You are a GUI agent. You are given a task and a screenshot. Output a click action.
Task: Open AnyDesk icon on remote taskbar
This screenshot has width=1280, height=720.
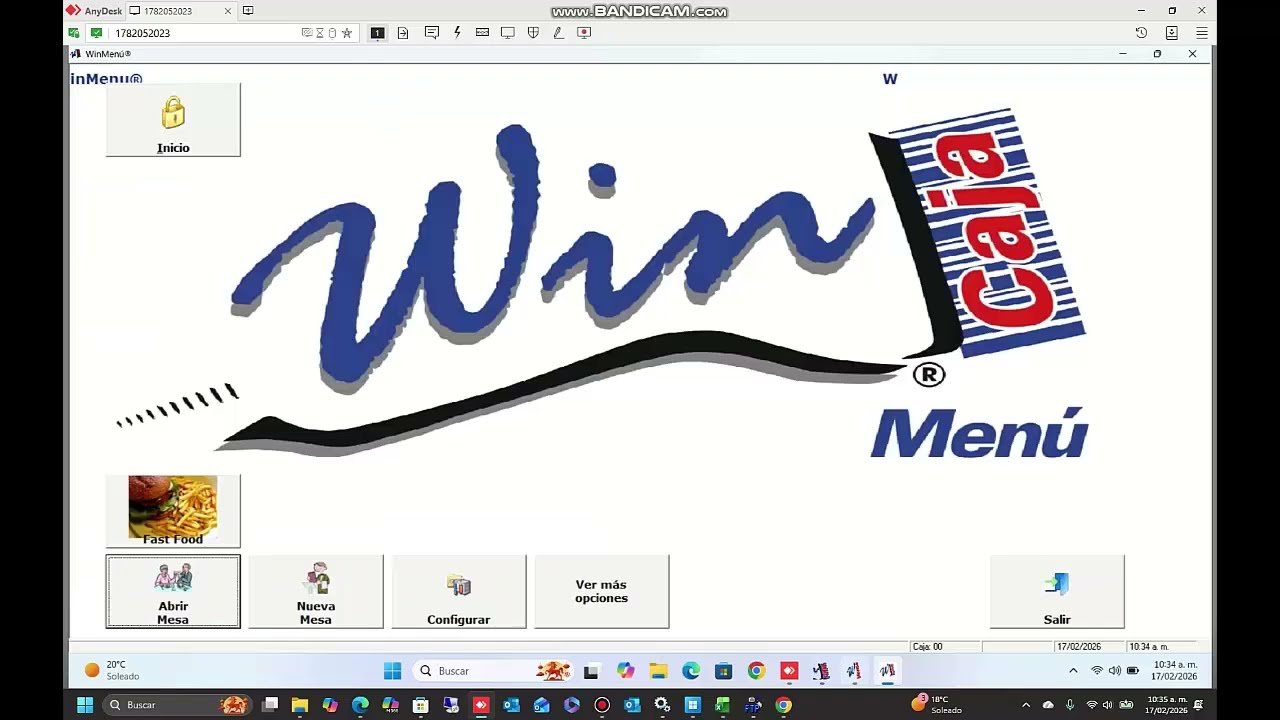[x=789, y=671]
